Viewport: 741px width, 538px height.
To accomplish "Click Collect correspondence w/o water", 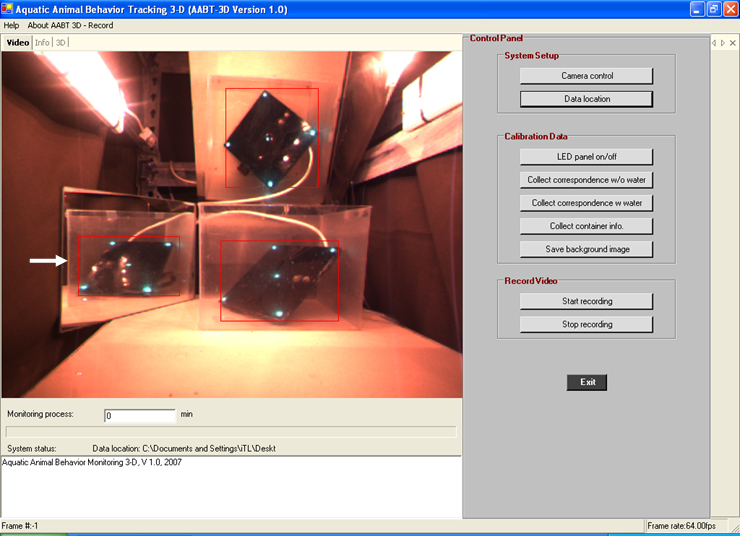I will [x=586, y=180].
